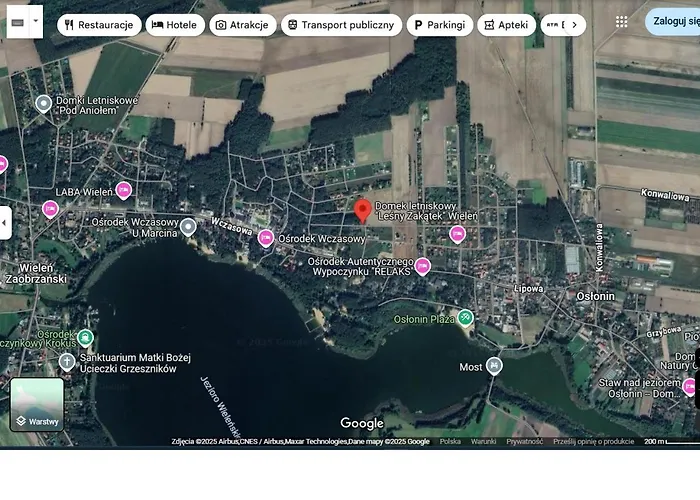Image resolution: width=700 pixels, height=500 pixels.
Task: Click the LABA Wieleń pink hotel marker
Action: (x=124, y=190)
